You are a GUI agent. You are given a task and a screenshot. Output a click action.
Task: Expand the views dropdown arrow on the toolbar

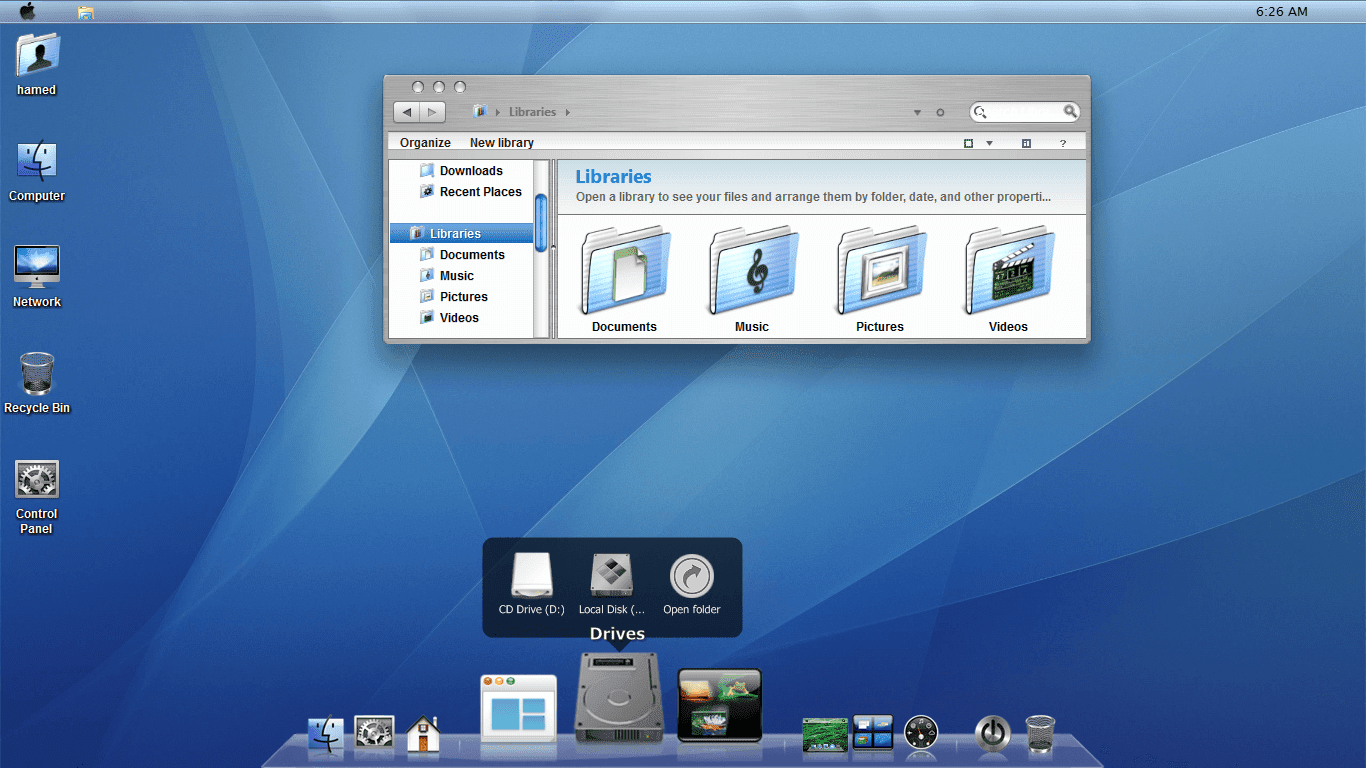click(x=989, y=143)
